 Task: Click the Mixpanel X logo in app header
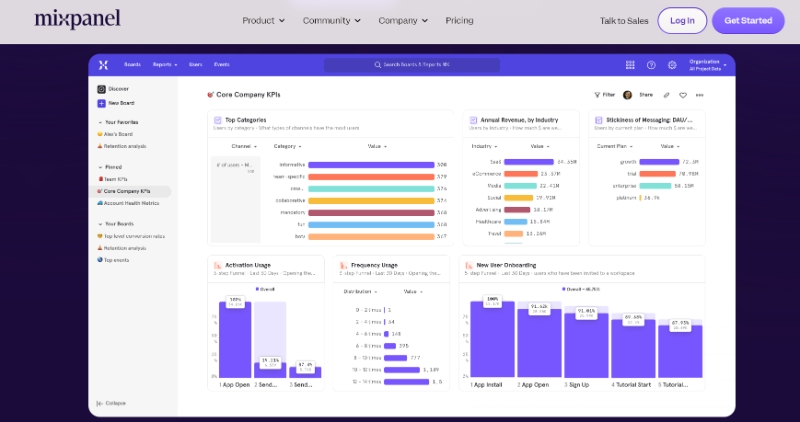click(x=102, y=65)
